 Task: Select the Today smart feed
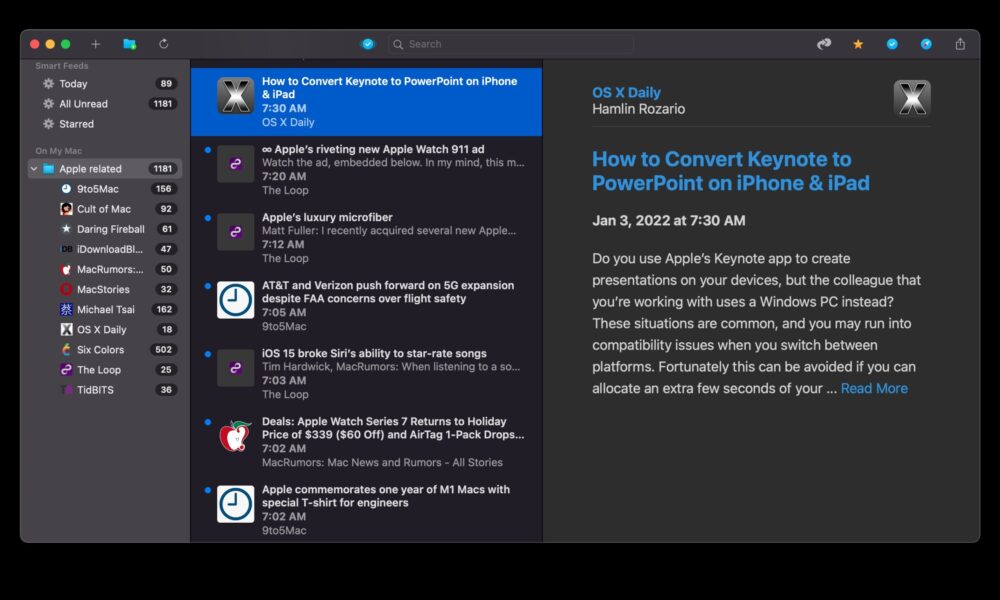coord(105,84)
